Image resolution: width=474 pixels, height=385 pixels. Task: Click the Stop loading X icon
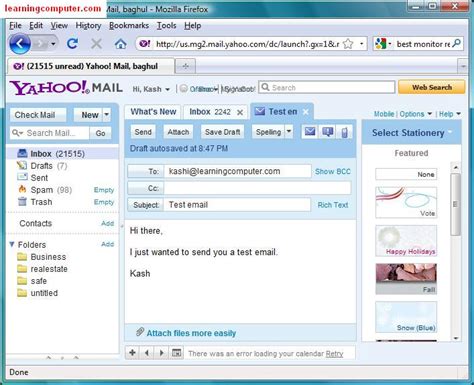click(x=96, y=44)
